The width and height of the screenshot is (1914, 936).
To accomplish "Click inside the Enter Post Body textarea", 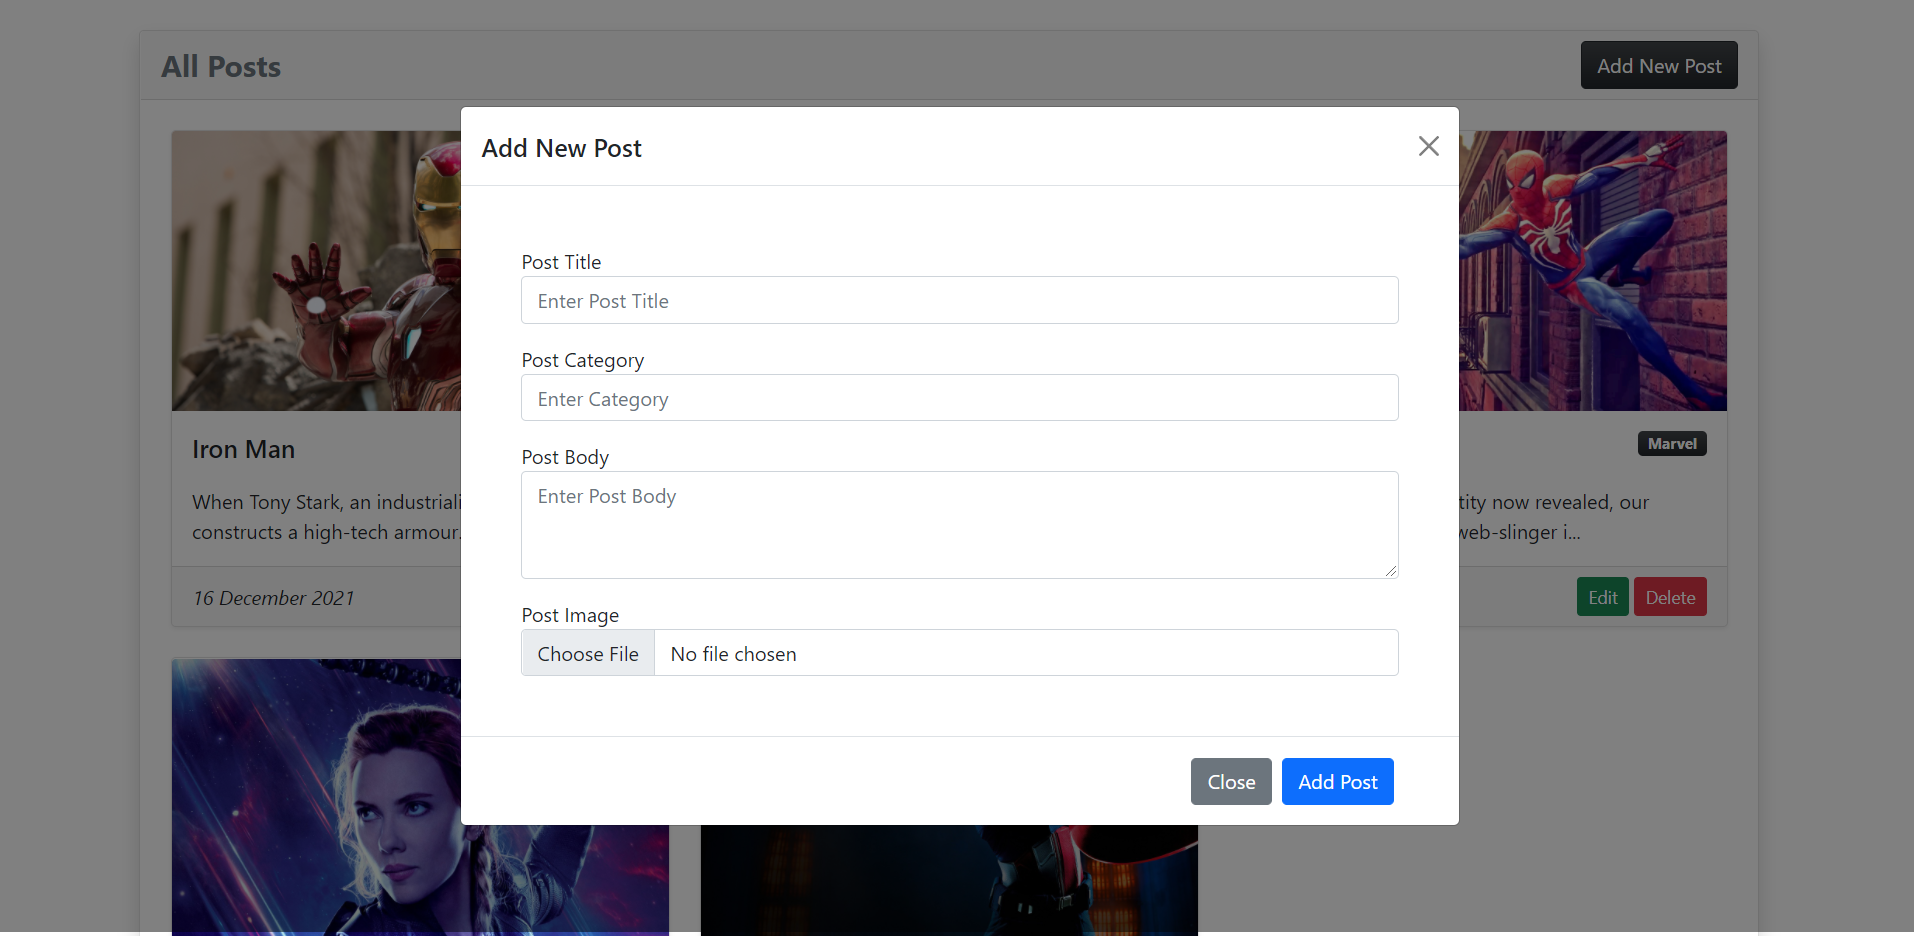I will click(958, 525).
